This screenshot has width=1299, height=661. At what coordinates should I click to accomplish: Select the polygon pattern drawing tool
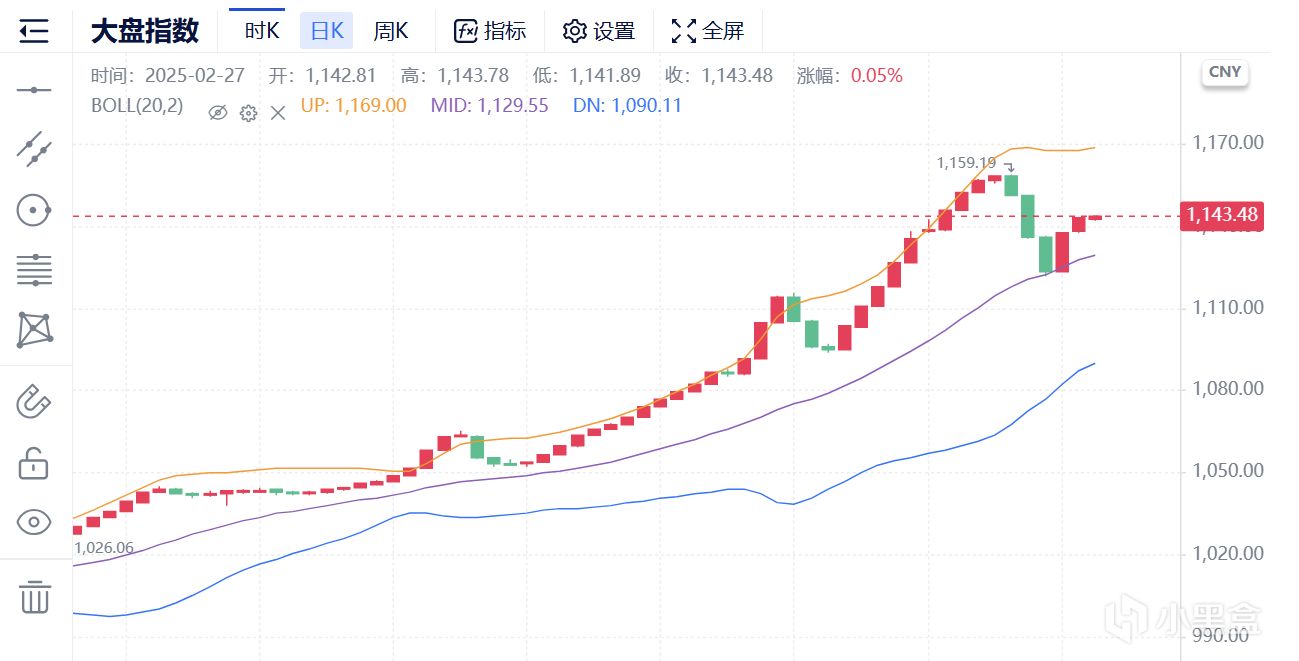(x=34, y=329)
